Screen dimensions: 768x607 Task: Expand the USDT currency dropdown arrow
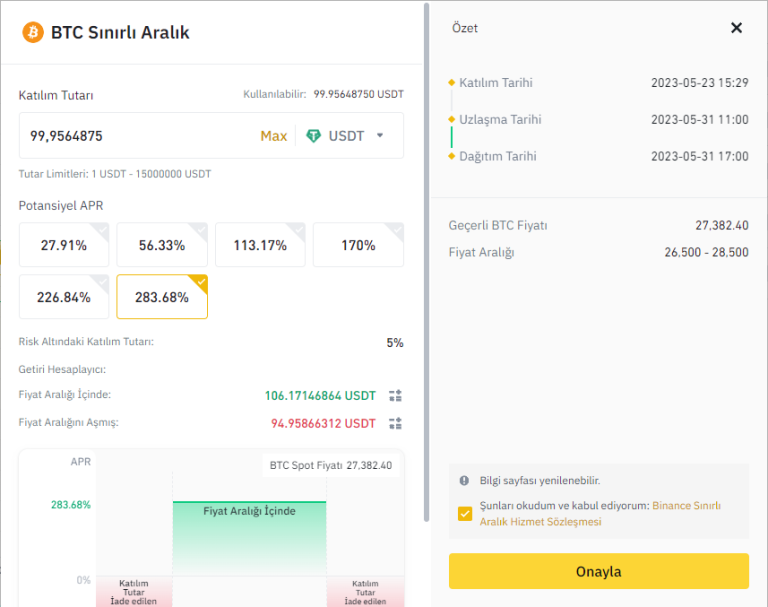pyautogui.click(x=380, y=136)
